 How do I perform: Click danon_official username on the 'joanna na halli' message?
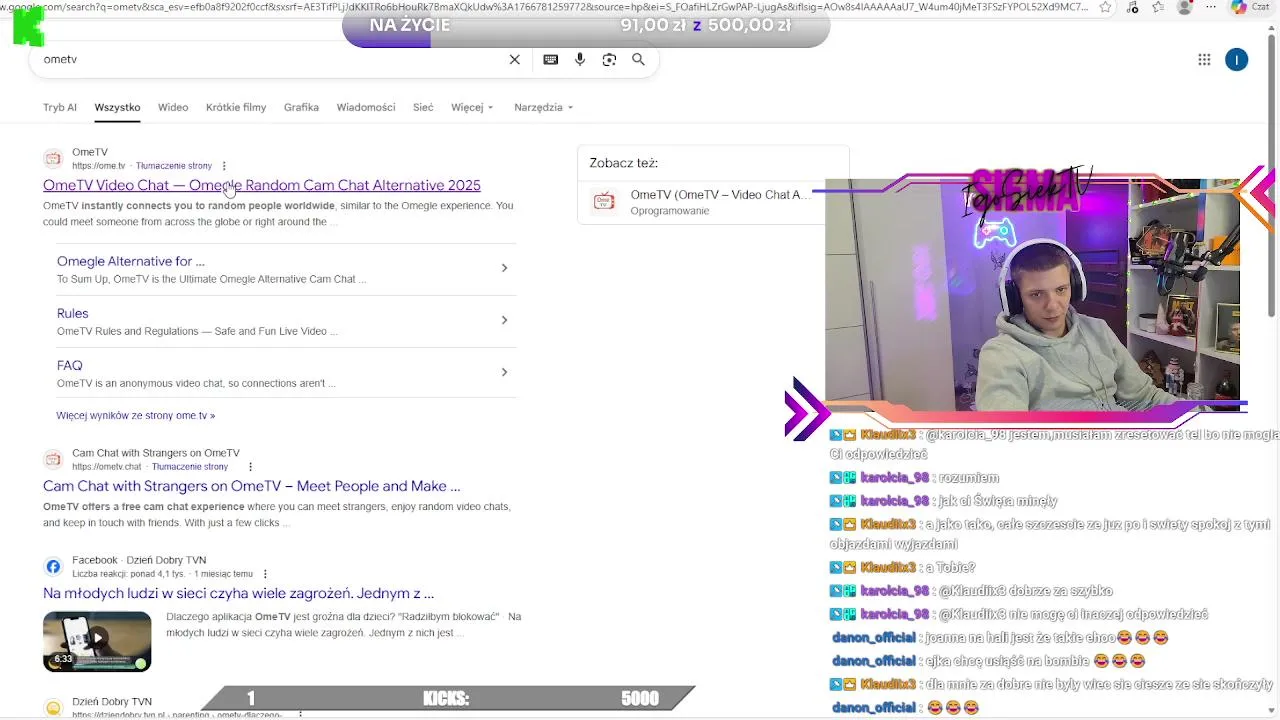874,638
